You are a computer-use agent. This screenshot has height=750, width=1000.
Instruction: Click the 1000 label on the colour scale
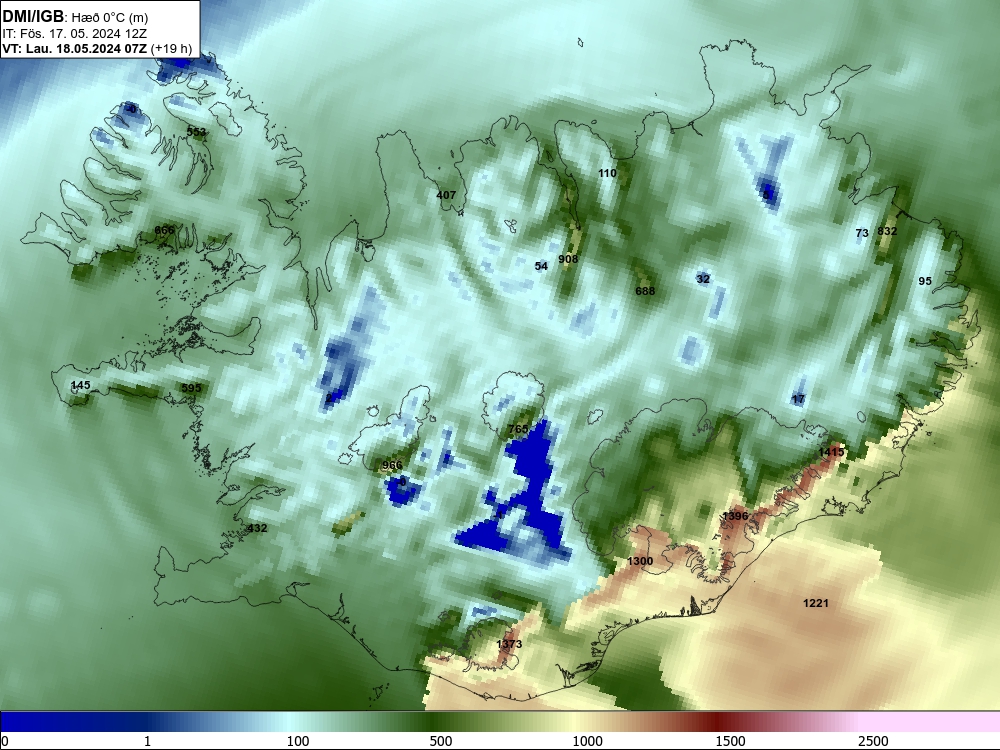pyautogui.click(x=587, y=741)
